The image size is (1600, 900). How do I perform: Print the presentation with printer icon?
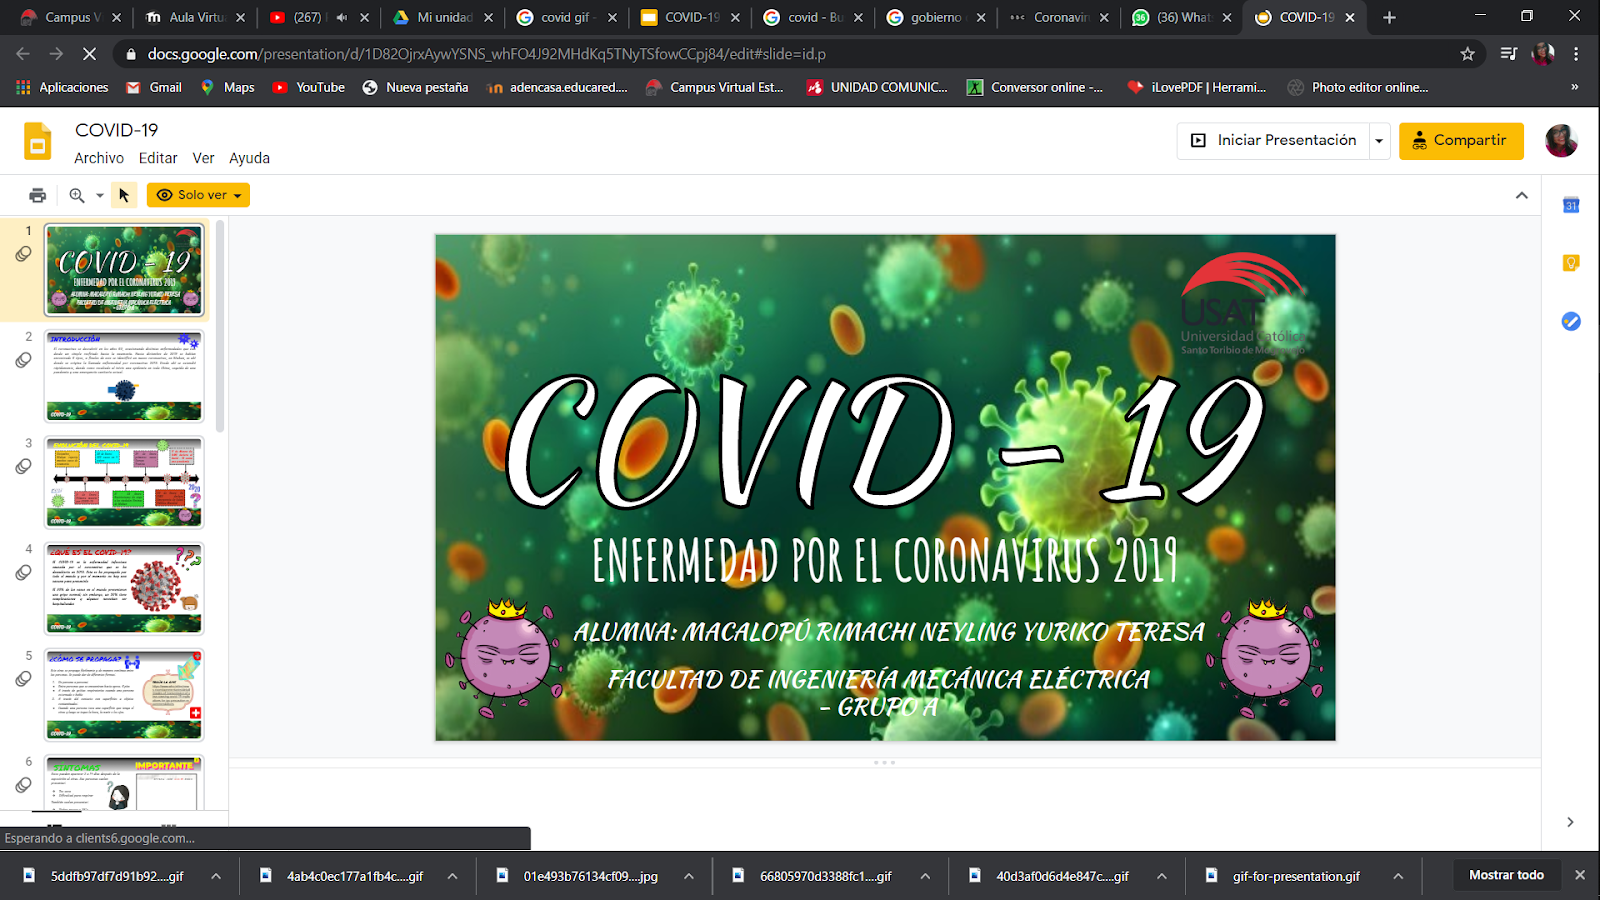point(38,195)
